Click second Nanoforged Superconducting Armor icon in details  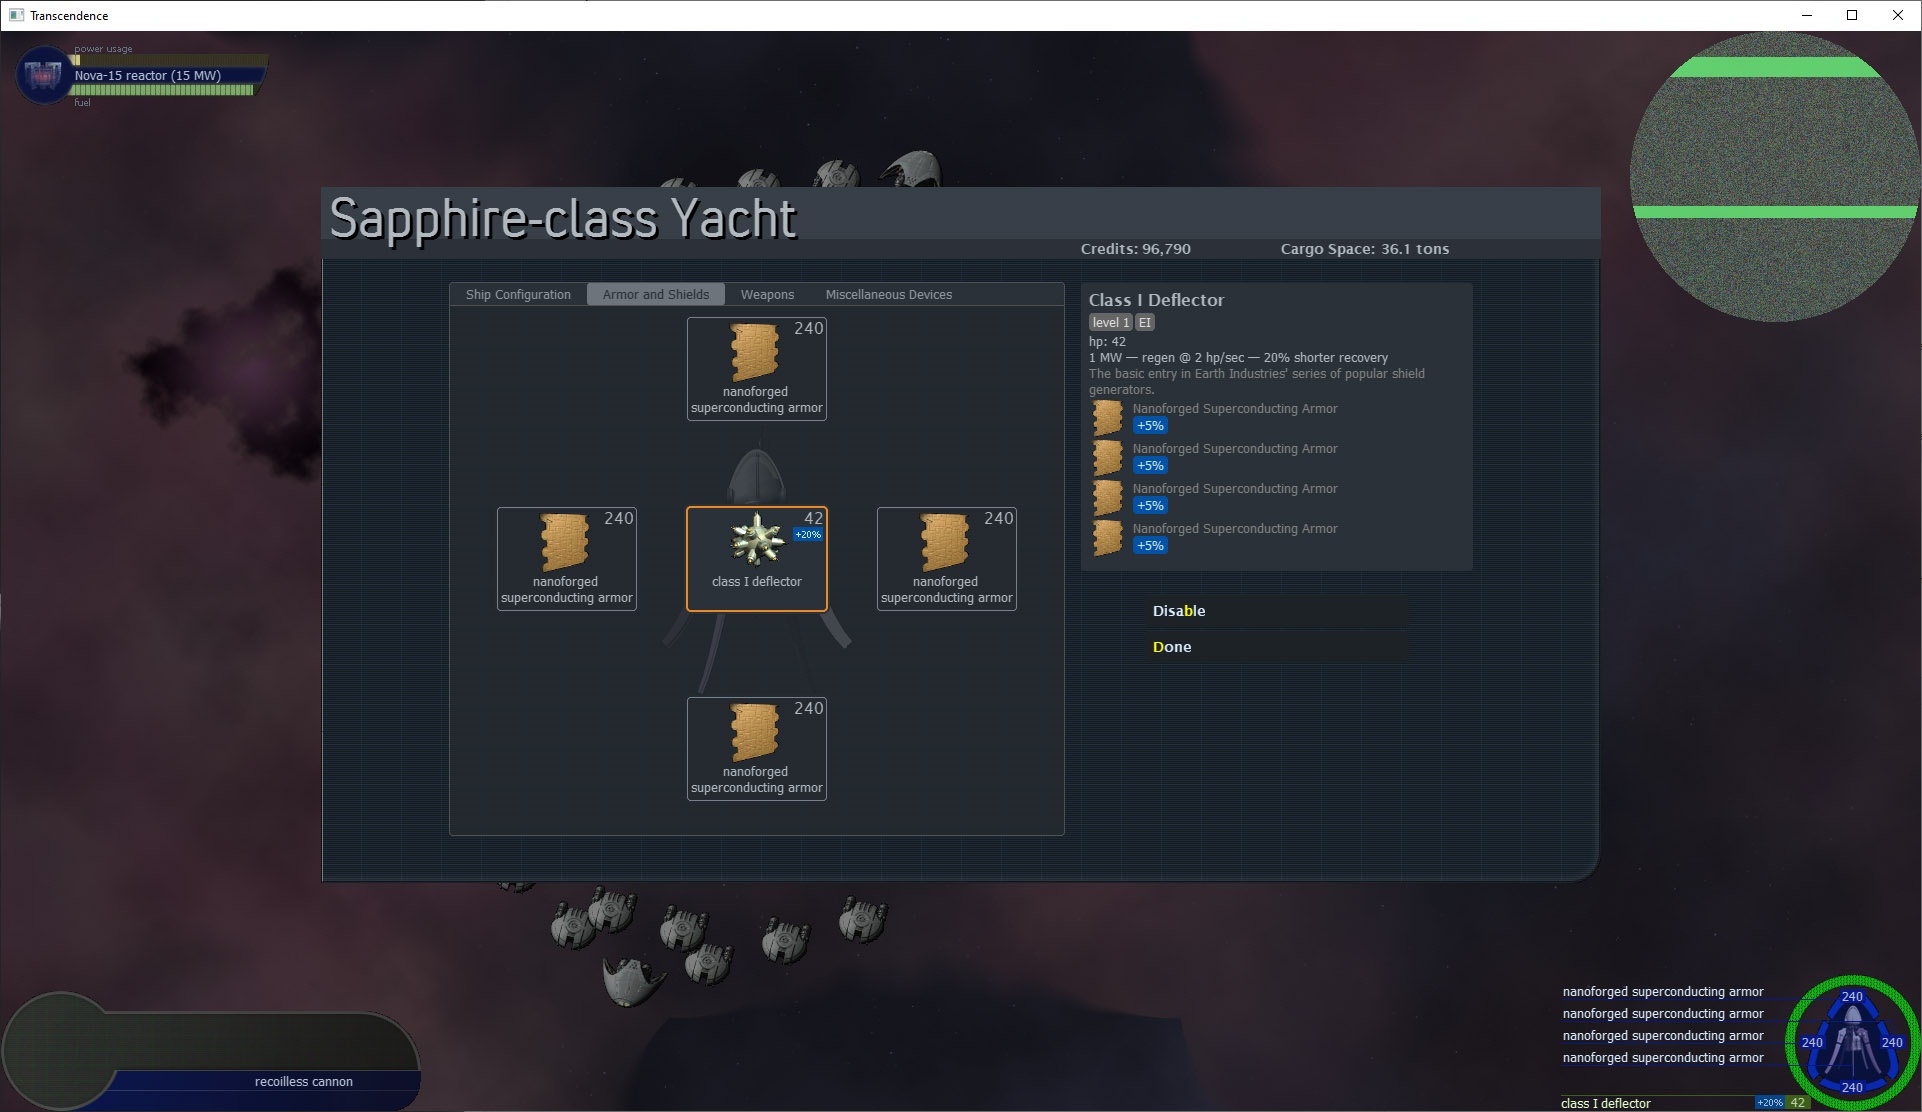click(1107, 458)
